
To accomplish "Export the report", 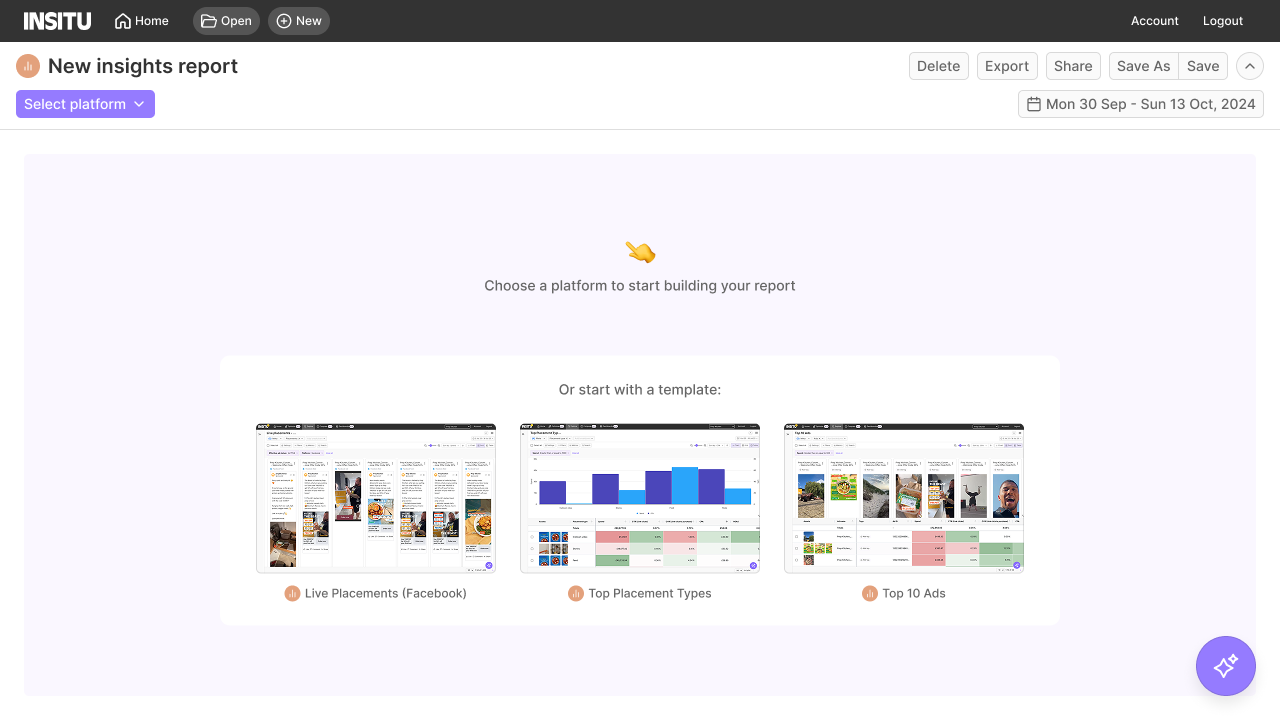I will pyautogui.click(x=1007, y=66).
